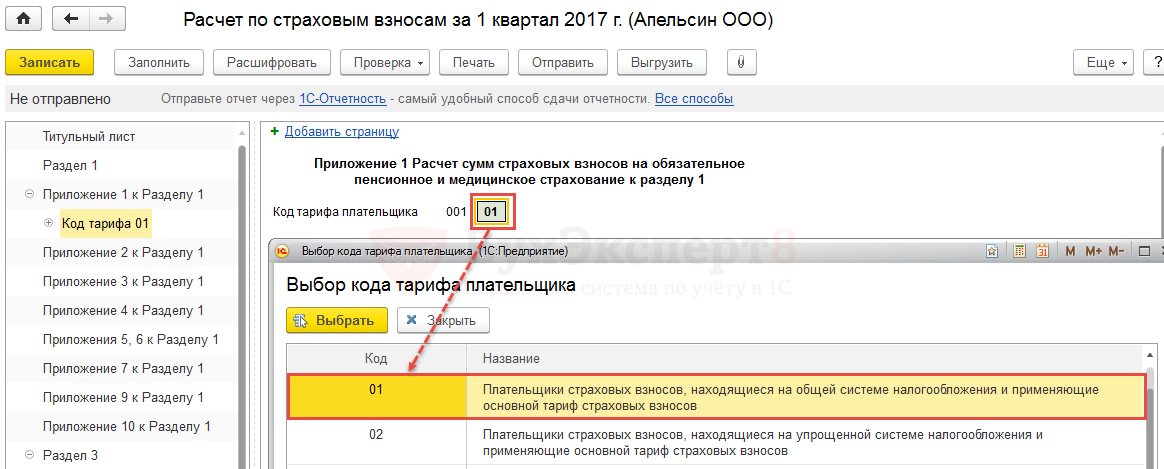Image resolution: width=1164 pixels, height=469 pixels.
Task: Collapse the Раздел 3 tree node
Action: 29,456
